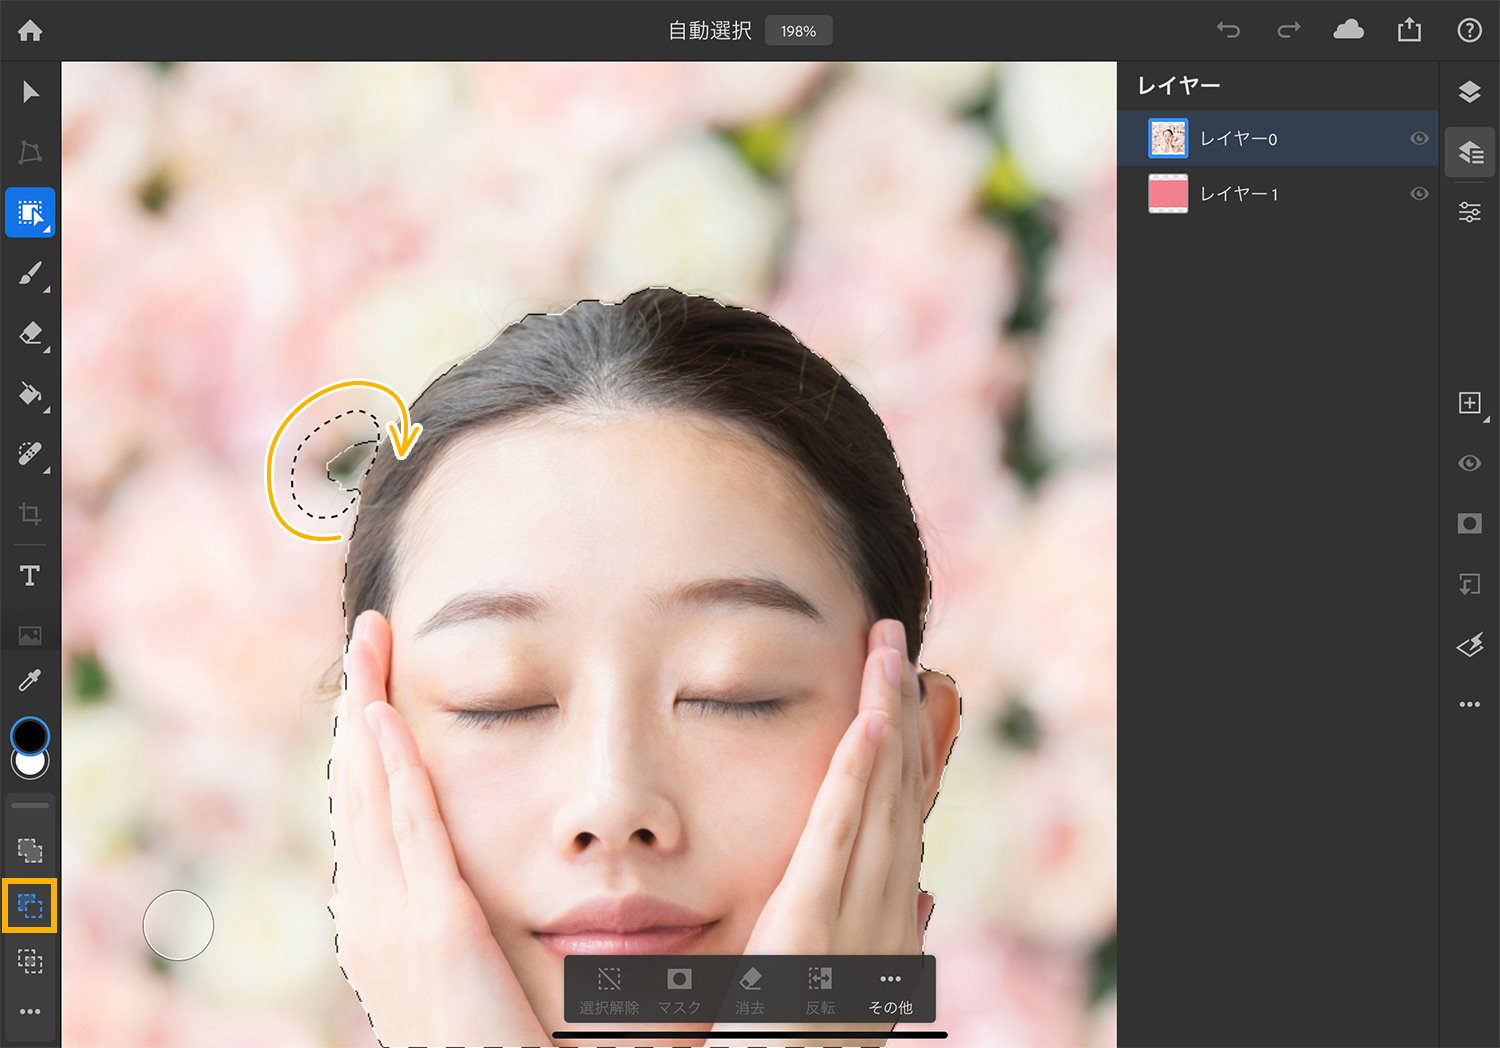Open その他 more selection options
Viewport: 1500px width, 1048px height.
tap(890, 990)
